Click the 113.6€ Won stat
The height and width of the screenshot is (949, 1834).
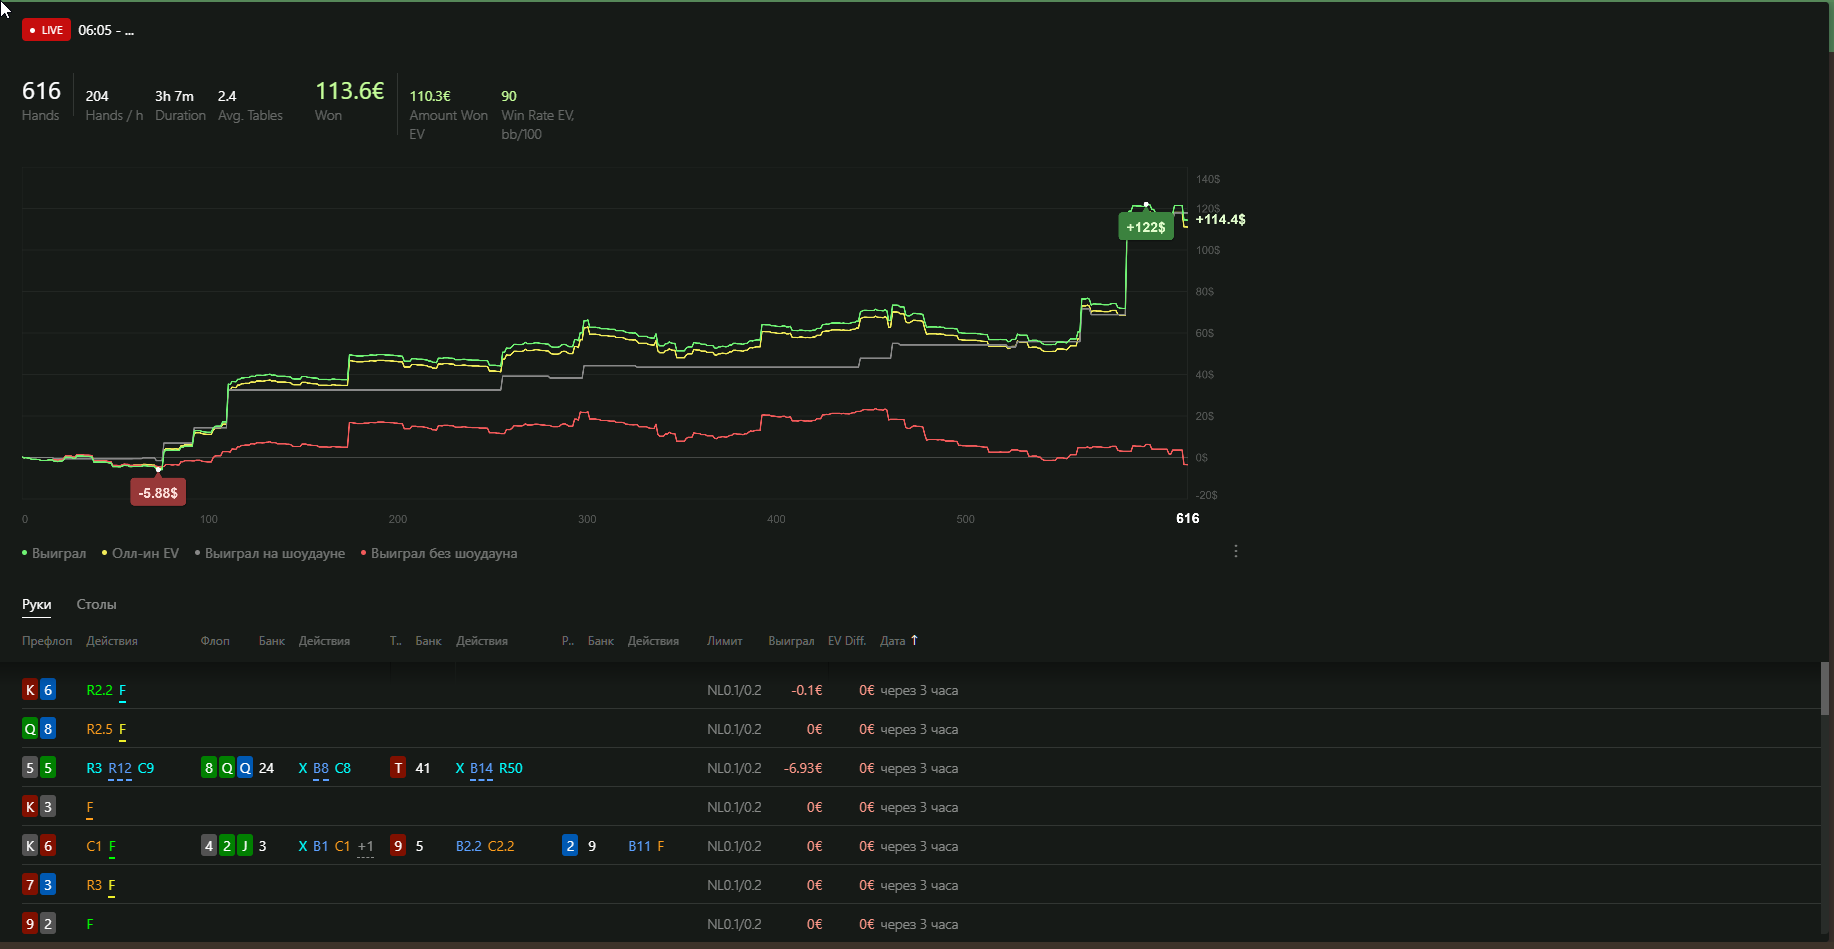(349, 100)
